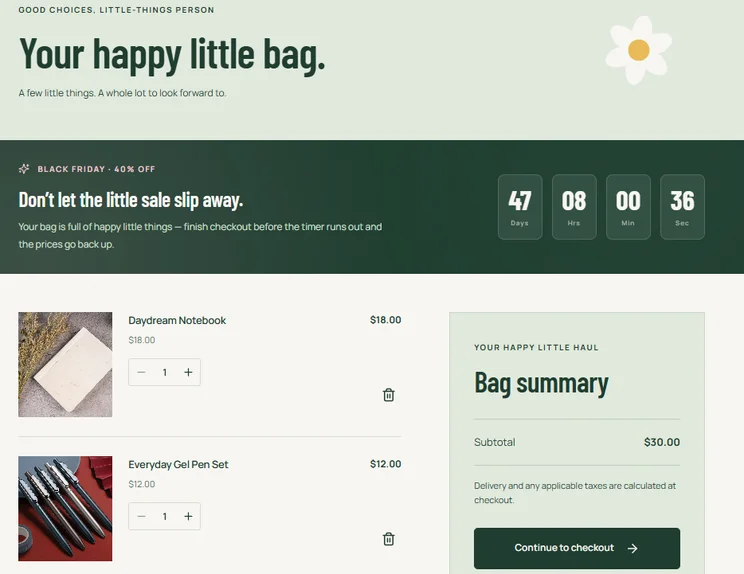Click the 00 Min countdown tile
The image size is (744, 574).
click(x=628, y=207)
